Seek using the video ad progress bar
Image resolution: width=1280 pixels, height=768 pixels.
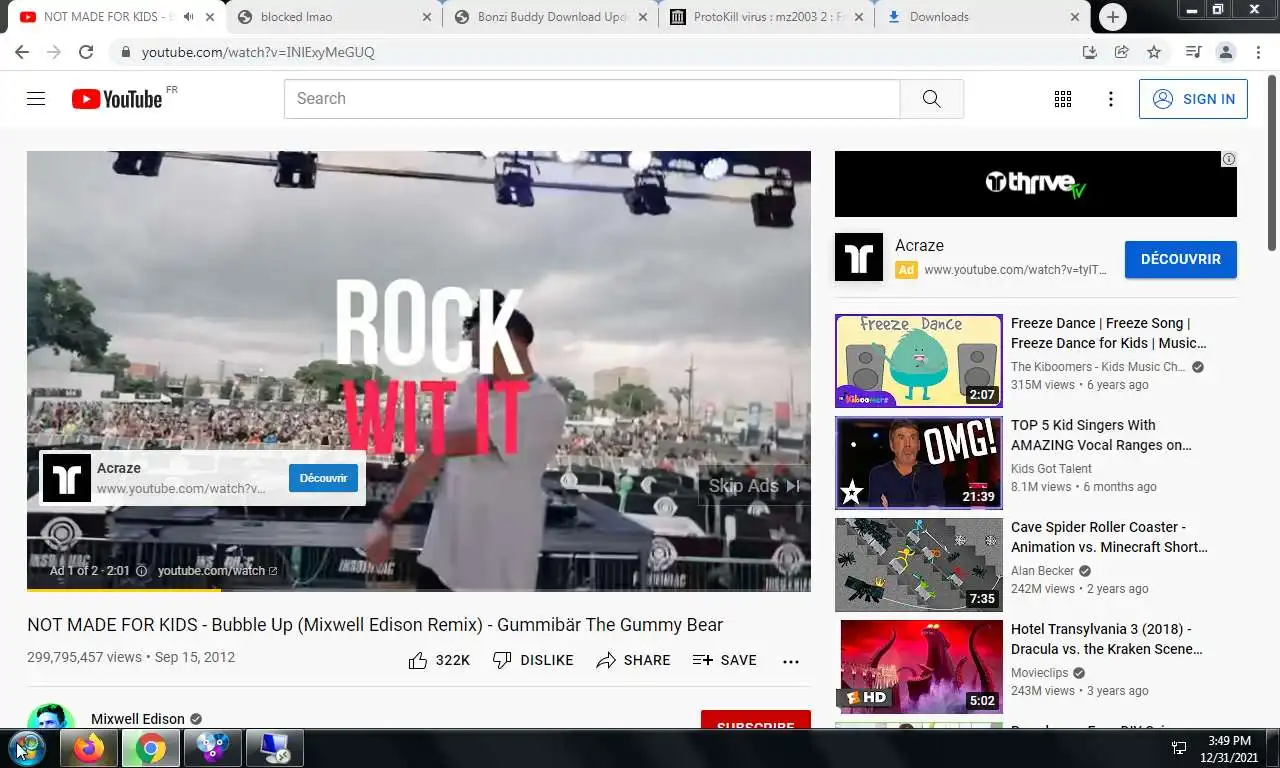pos(418,590)
